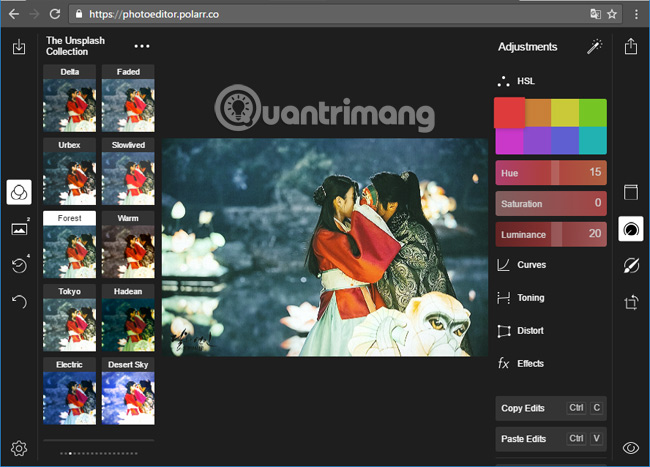The image size is (650, 467).
Task: Open the history clock icon
Action: [x=19, y=265]
